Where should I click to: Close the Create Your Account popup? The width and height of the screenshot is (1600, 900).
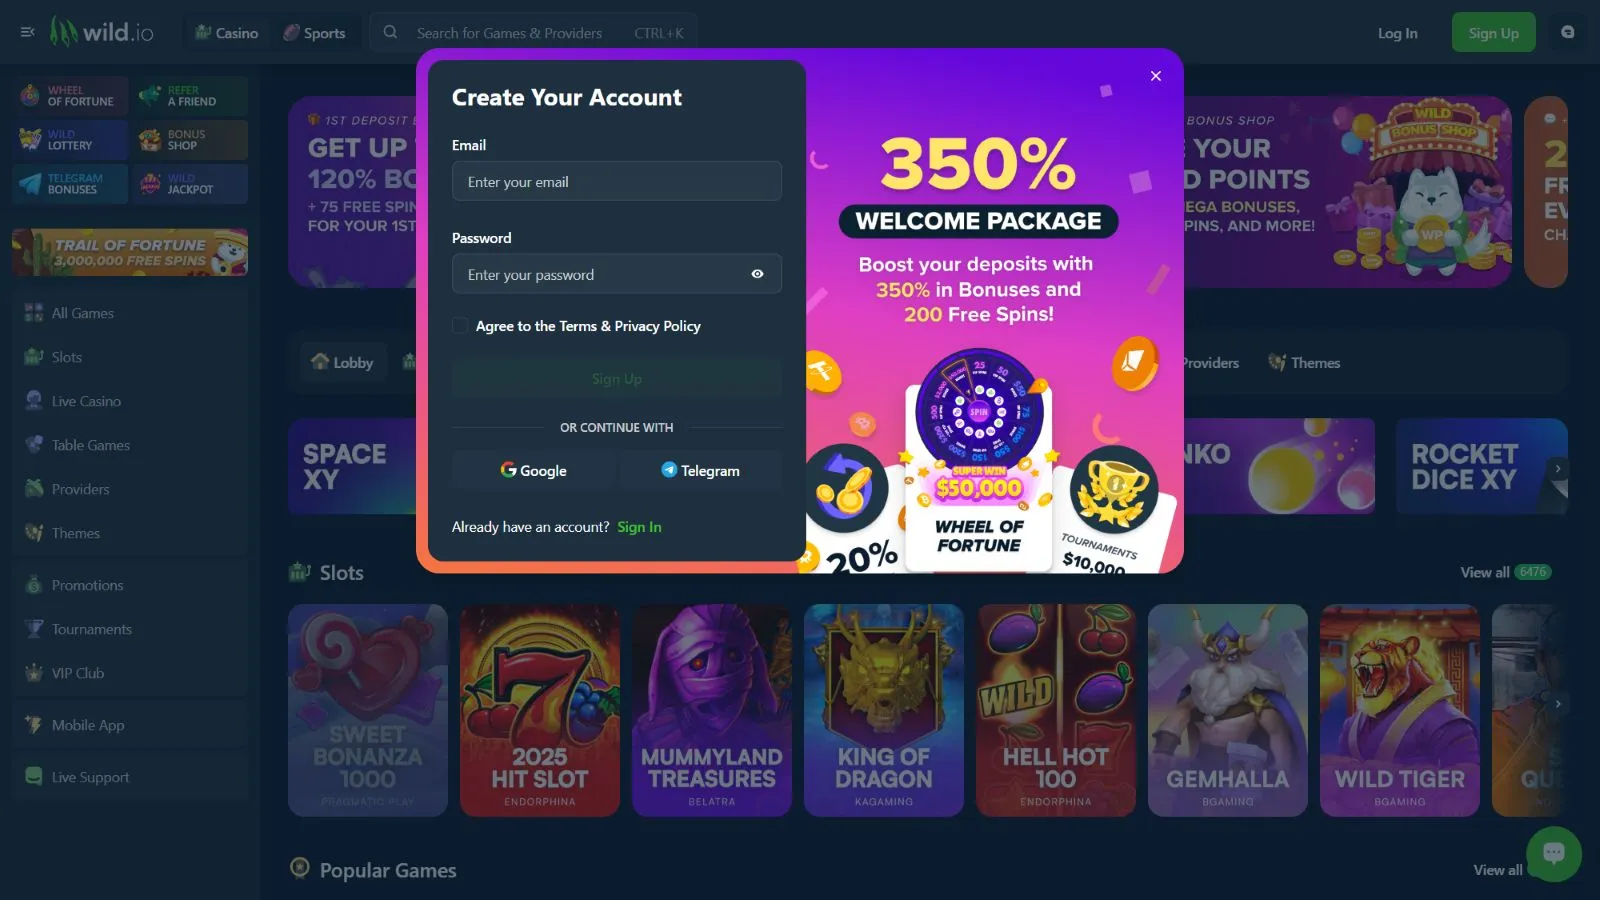pyautogui.click(x=1155, y=76)
